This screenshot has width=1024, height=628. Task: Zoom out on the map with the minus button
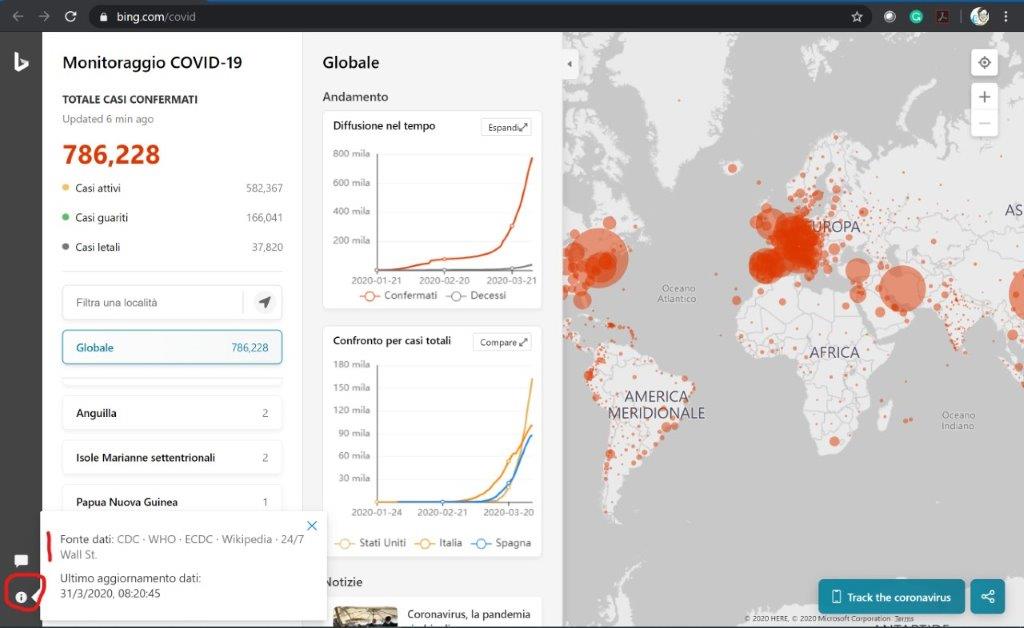[x=984, y=123]
